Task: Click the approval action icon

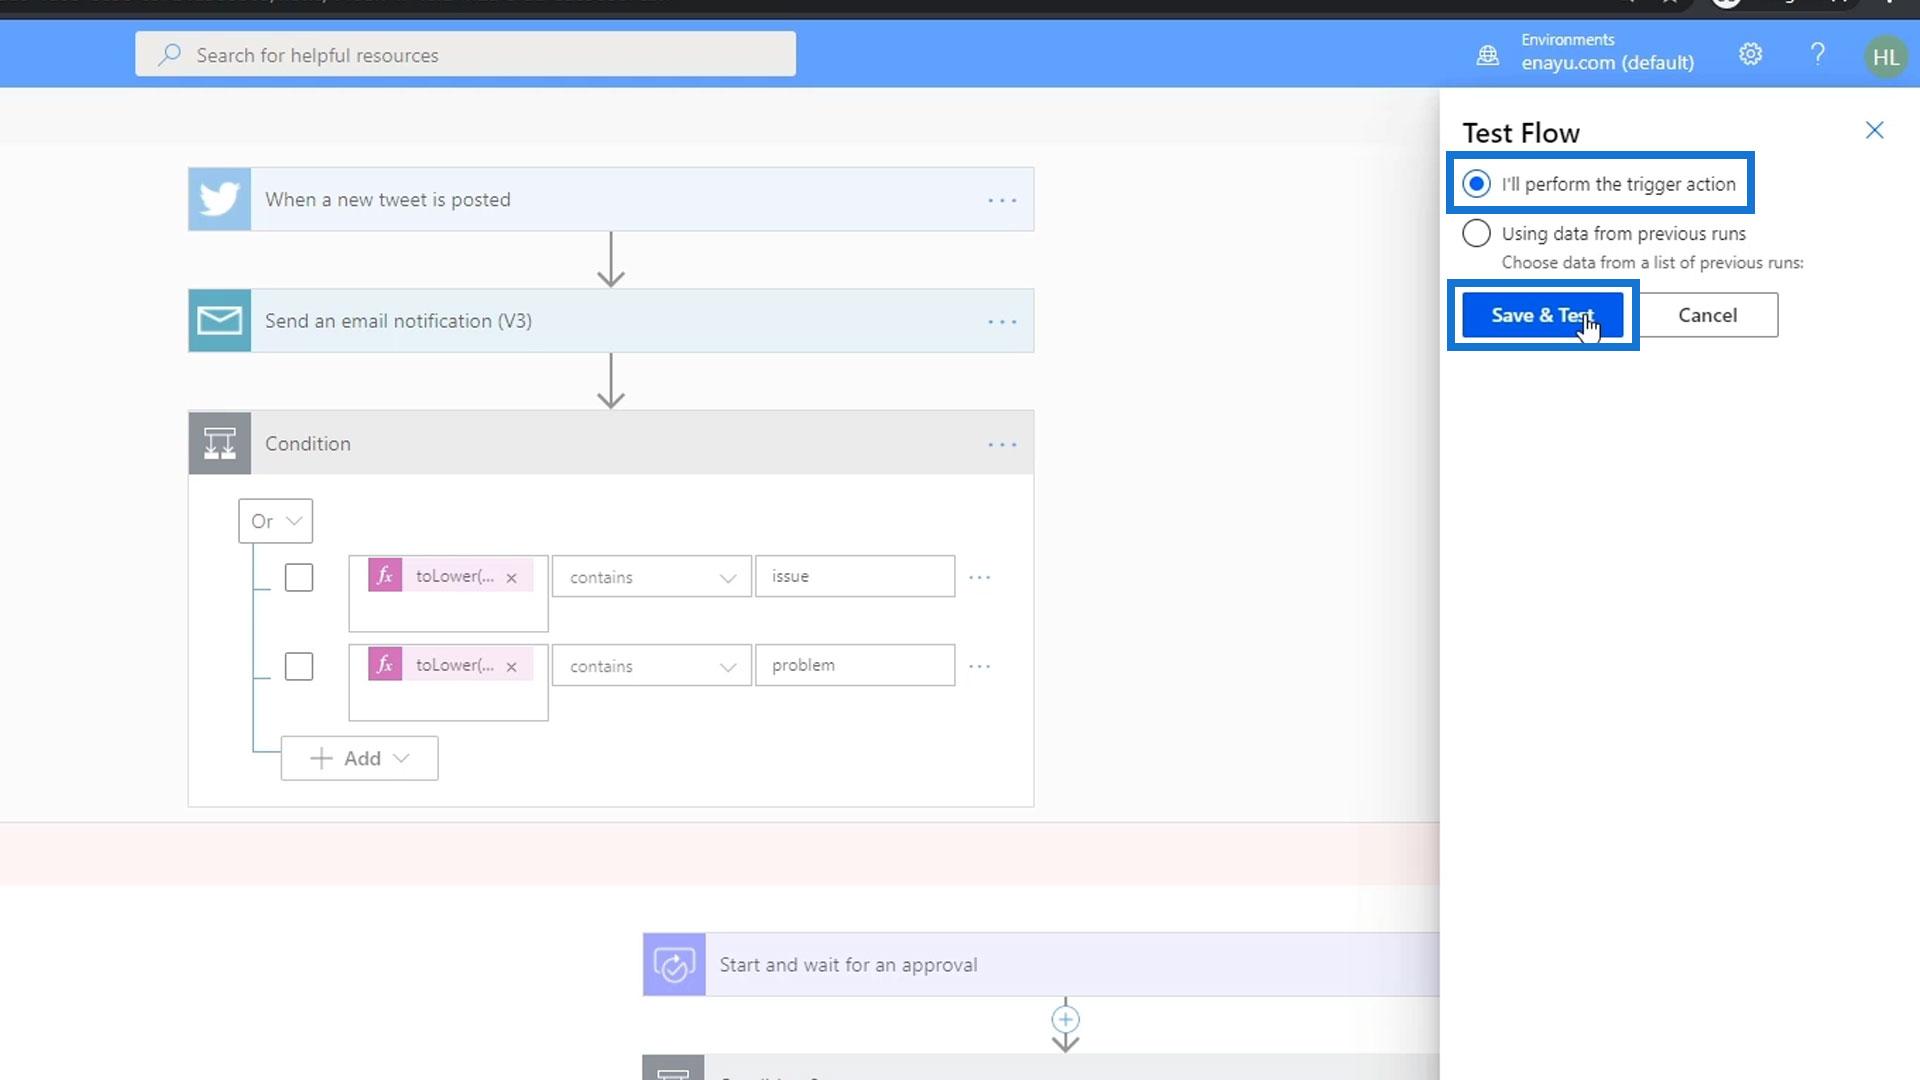Action: point(674,965)
